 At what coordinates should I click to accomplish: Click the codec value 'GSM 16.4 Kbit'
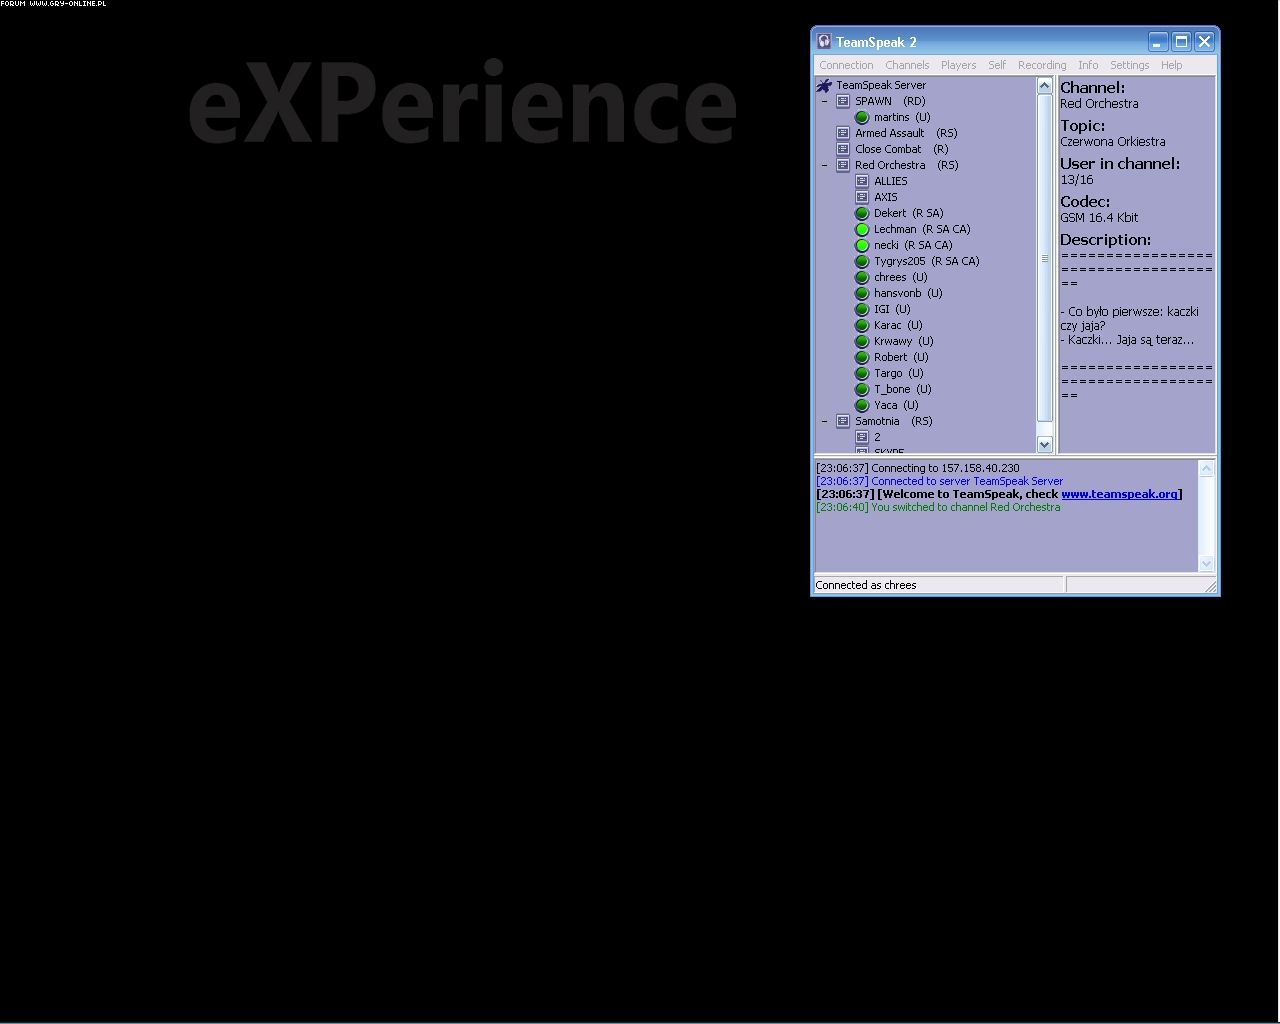[x=1099, y=218]
